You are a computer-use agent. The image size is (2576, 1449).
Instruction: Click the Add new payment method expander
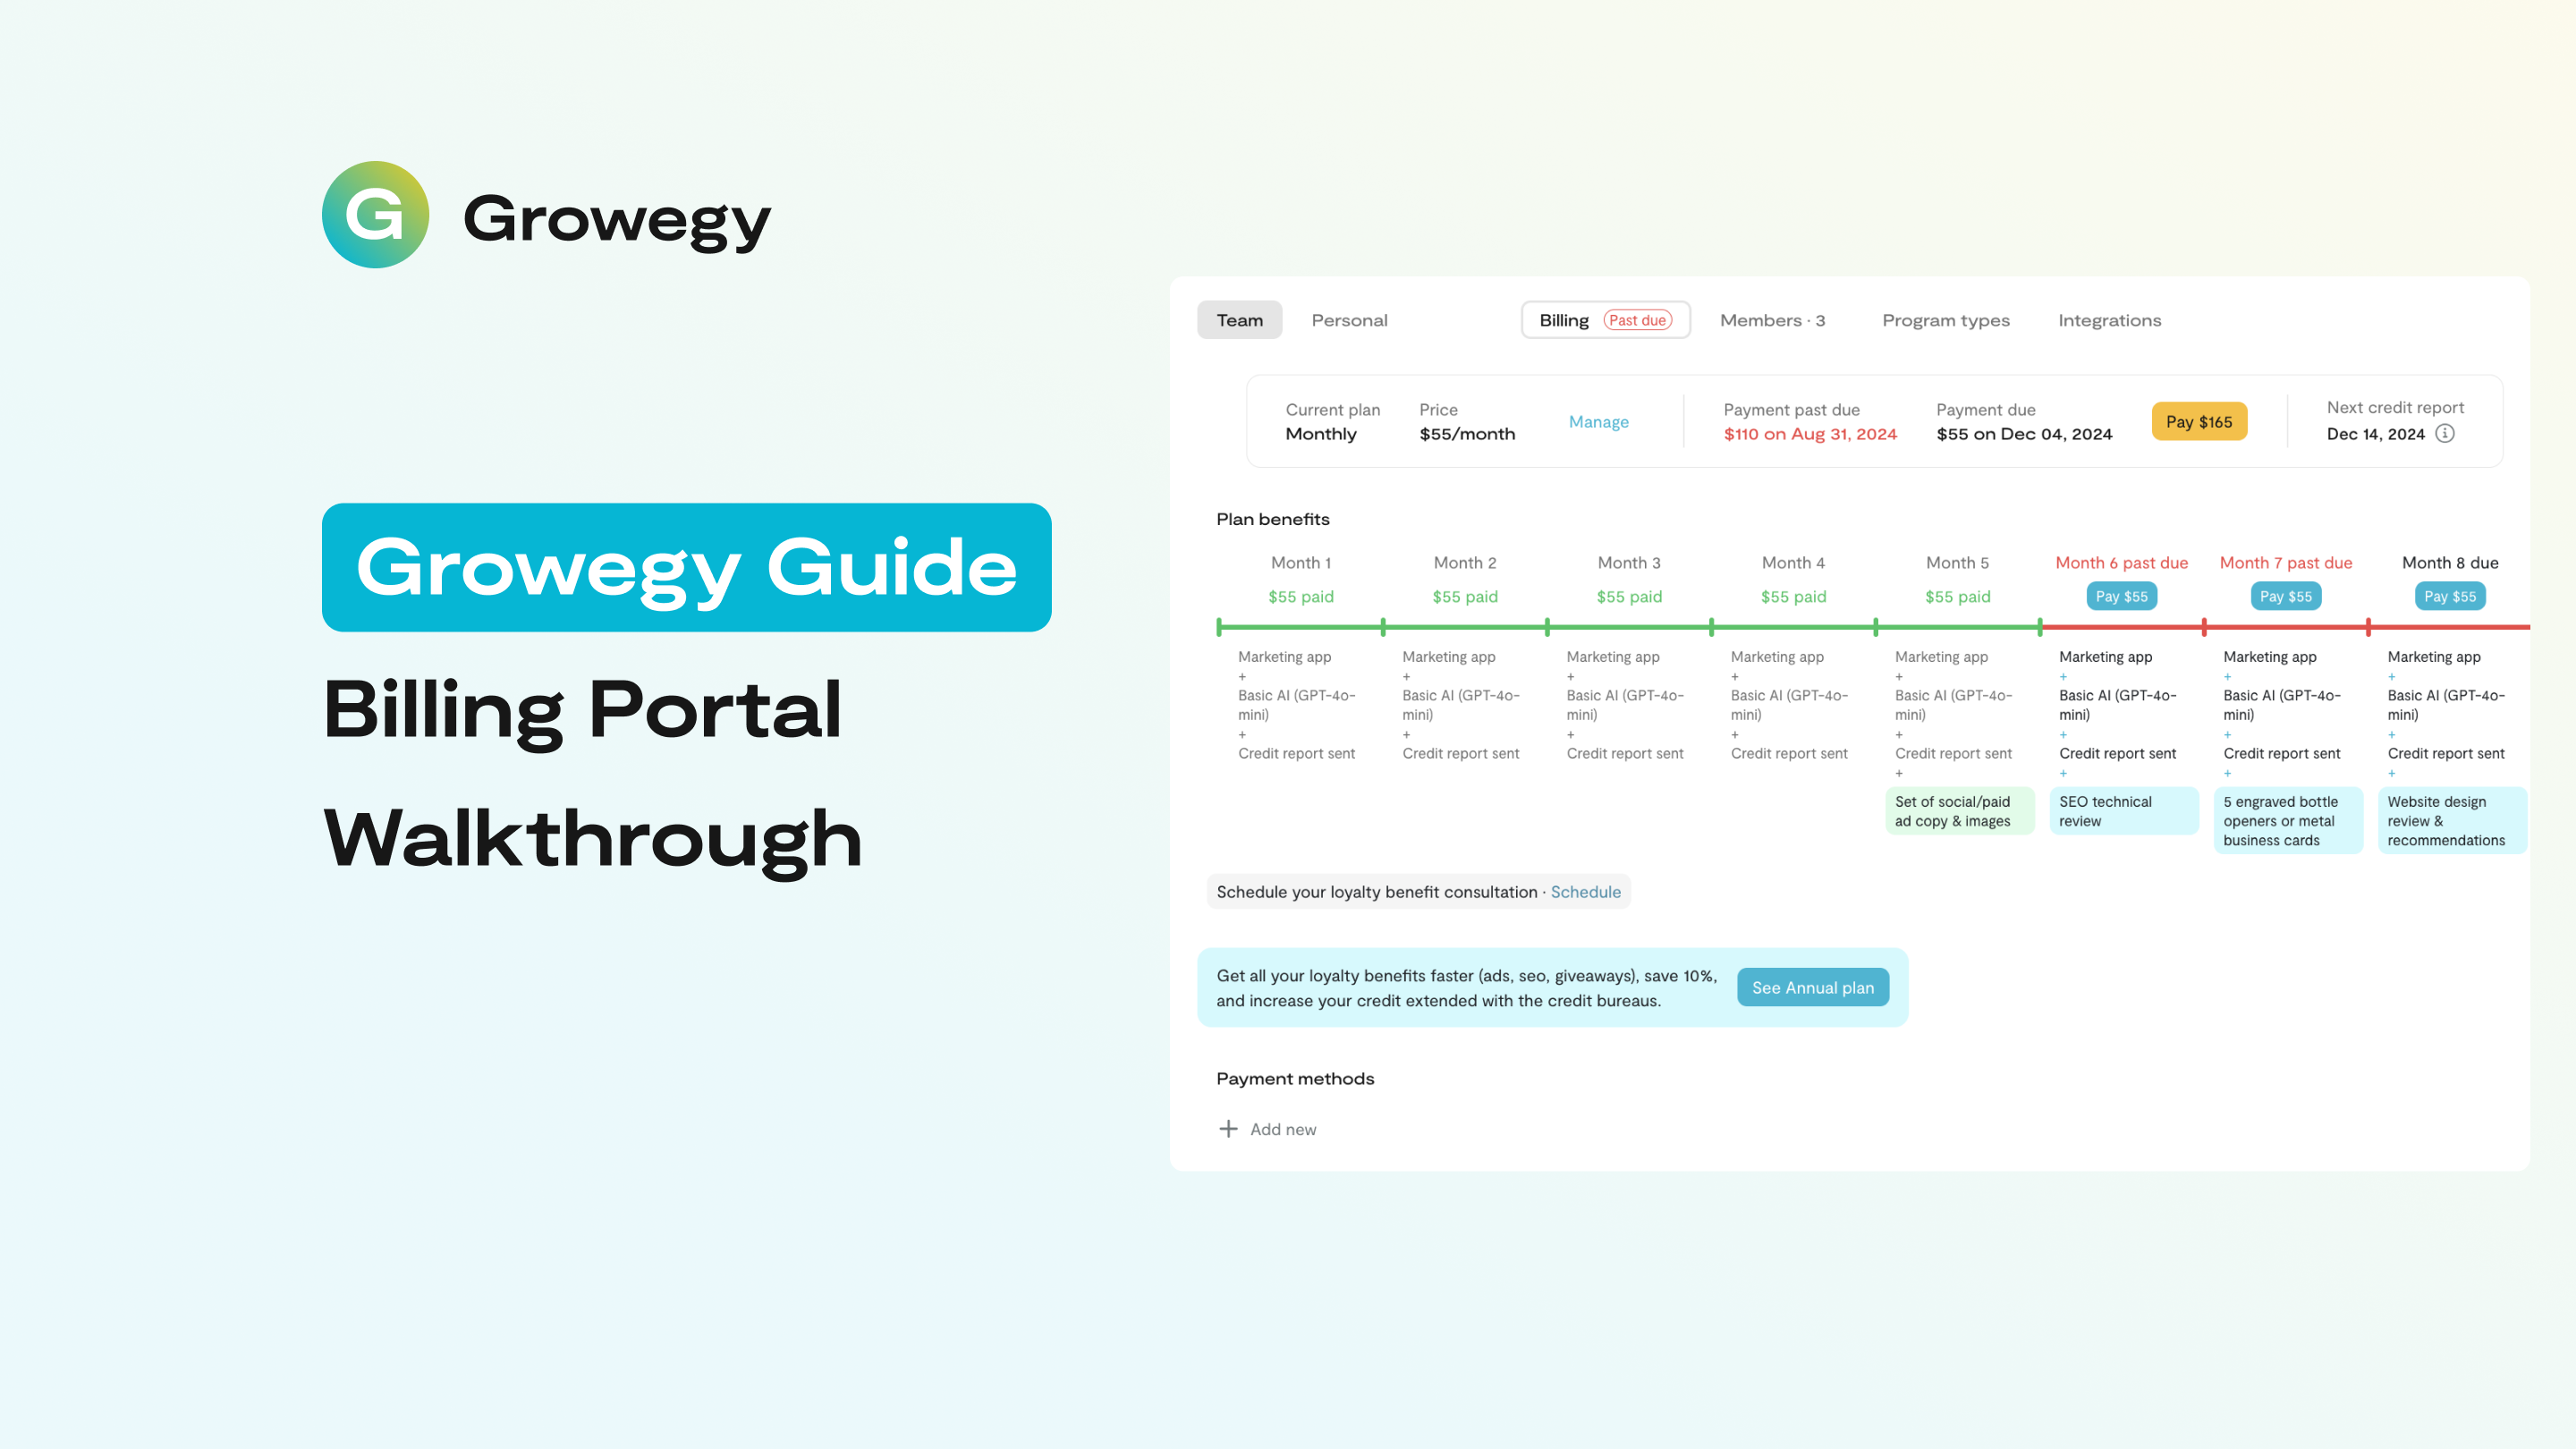pos(1268,1129)
